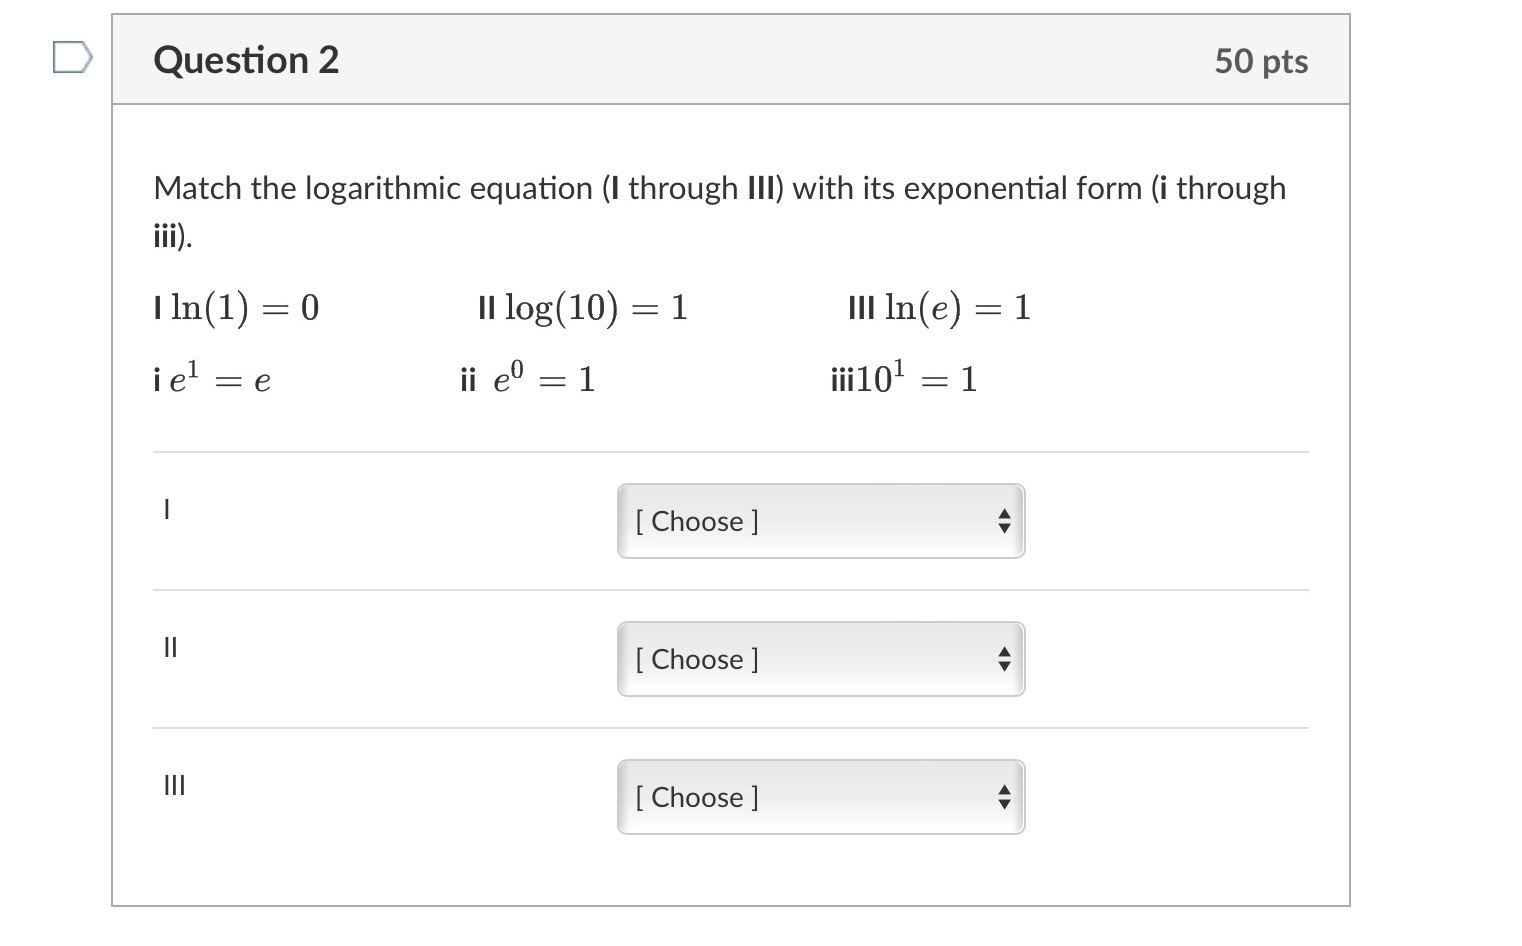Open the [ Choose ] dropdown for item III
Viewport: 1522px width, 946px height.
click(820, 797)
